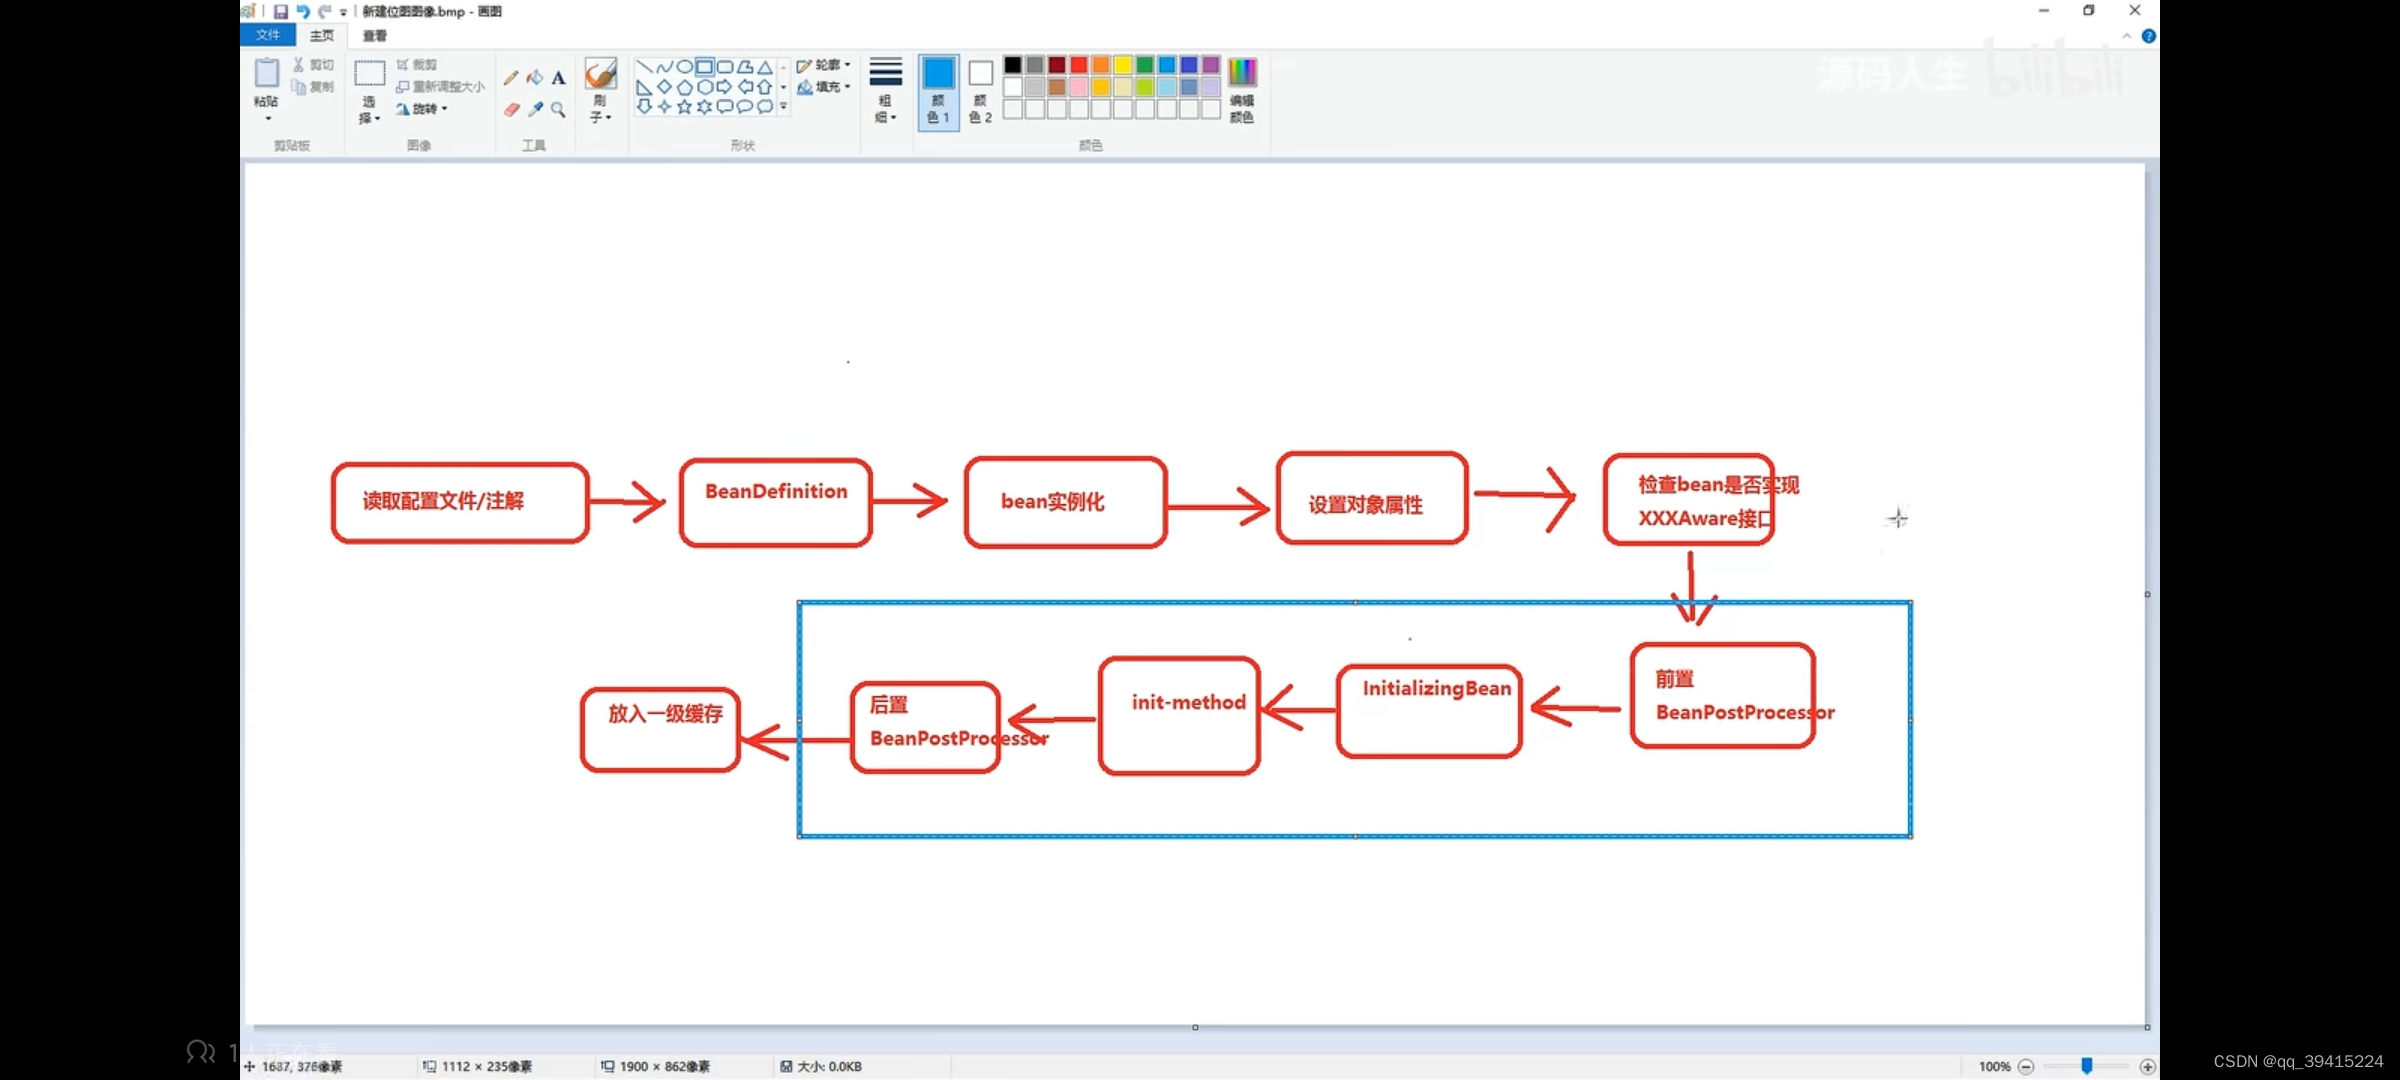This screenshot has width=2400, height=1080.
Task: Choose the Oval shape
Action: tap(684, 67)
